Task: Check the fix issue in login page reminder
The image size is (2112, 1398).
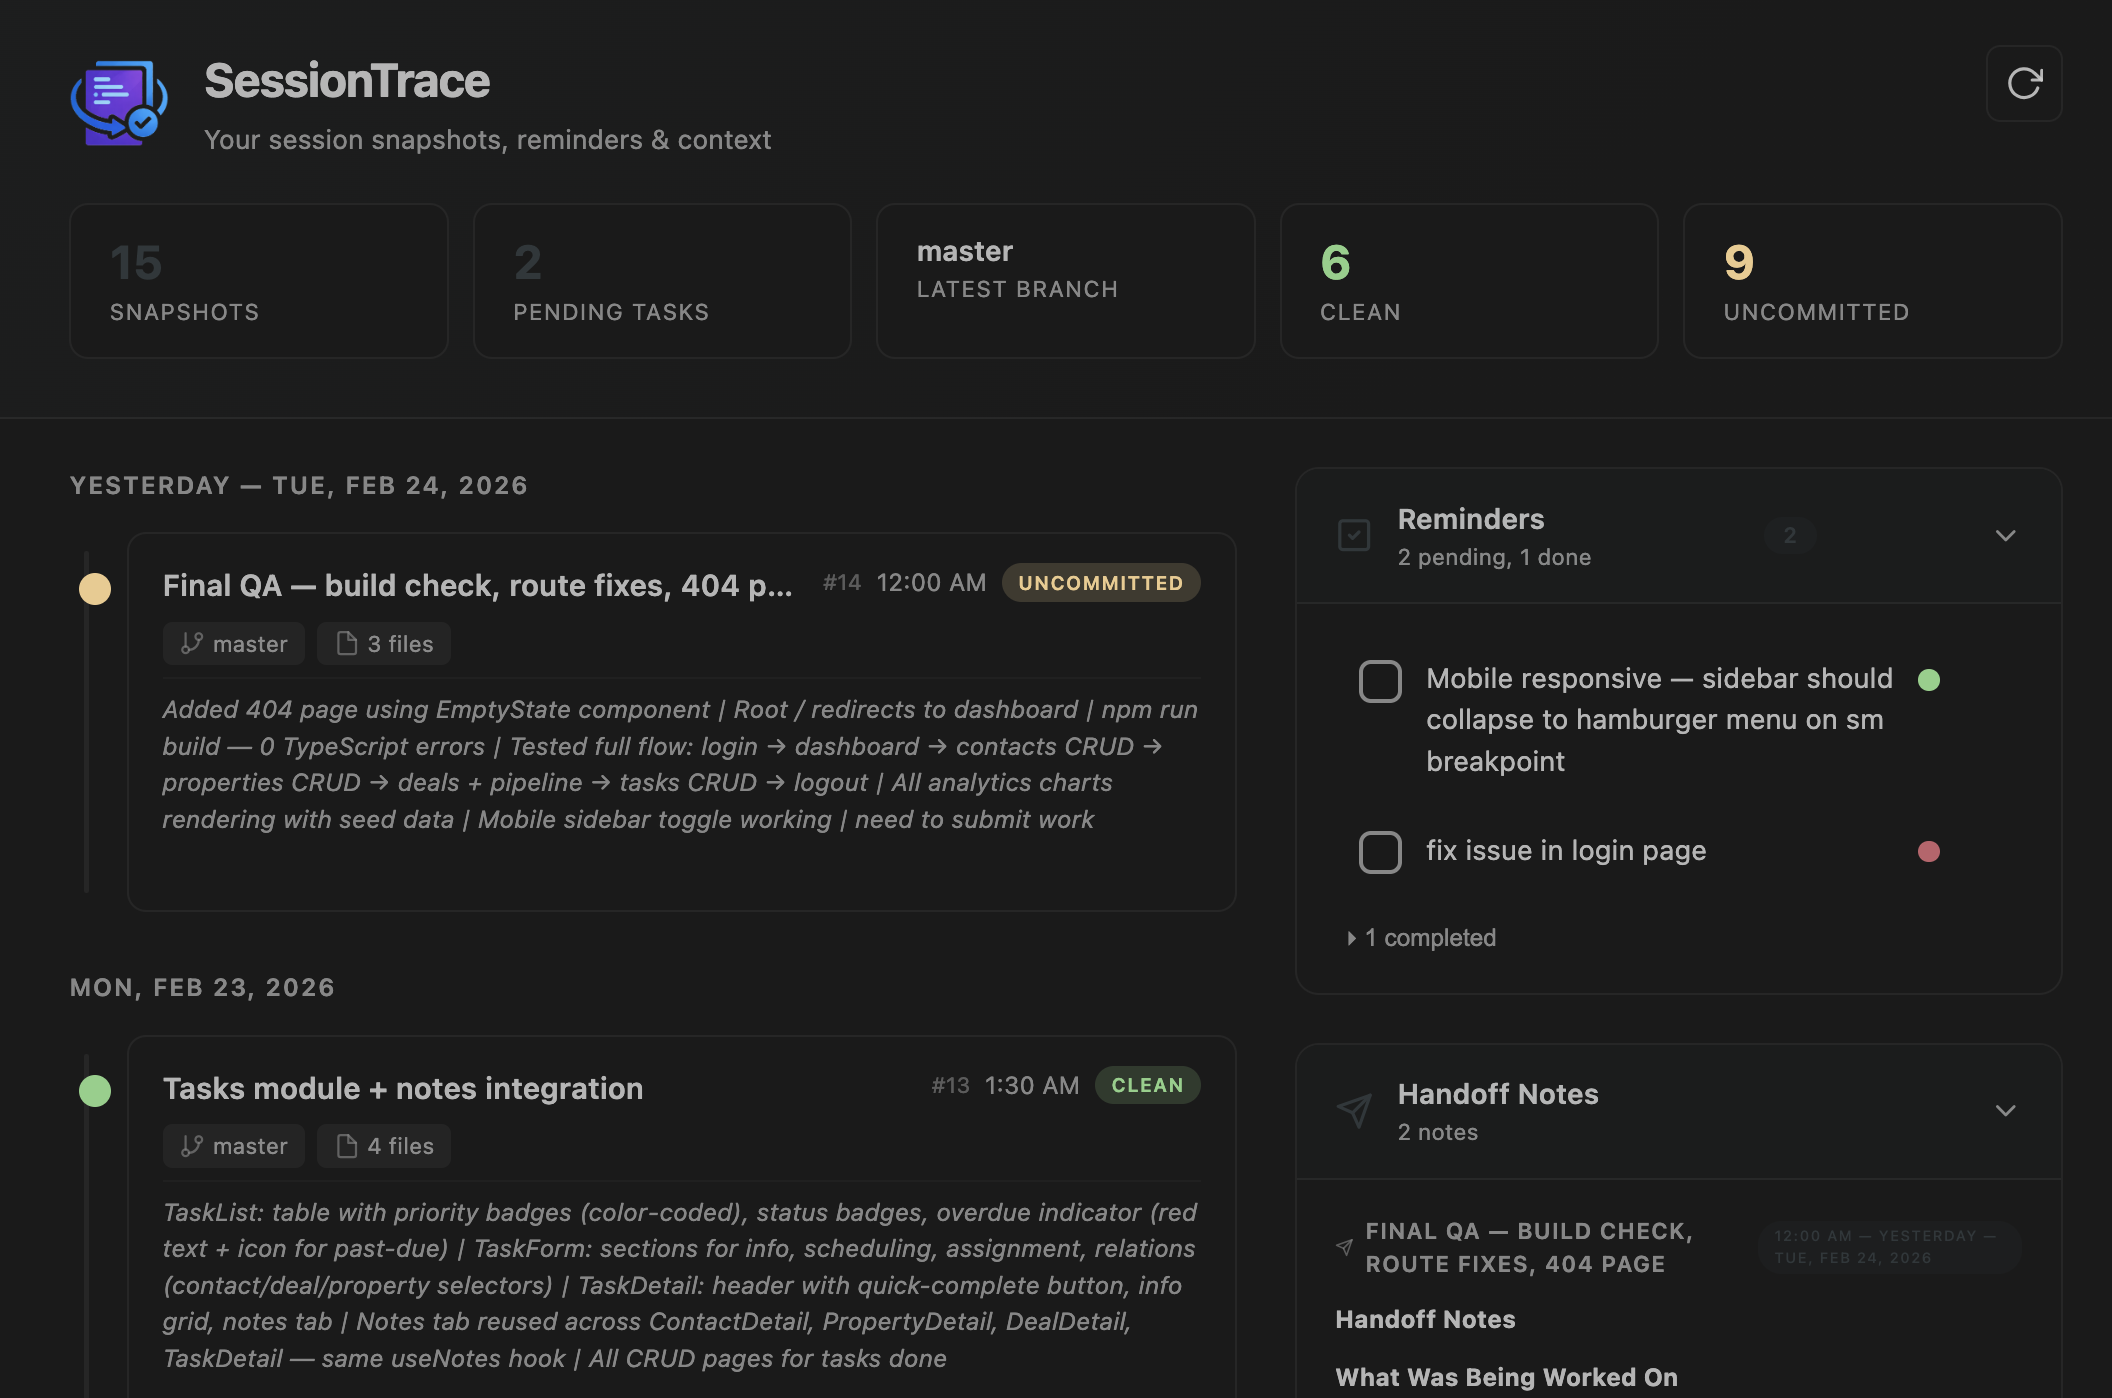Action: tap(1380, 852)
